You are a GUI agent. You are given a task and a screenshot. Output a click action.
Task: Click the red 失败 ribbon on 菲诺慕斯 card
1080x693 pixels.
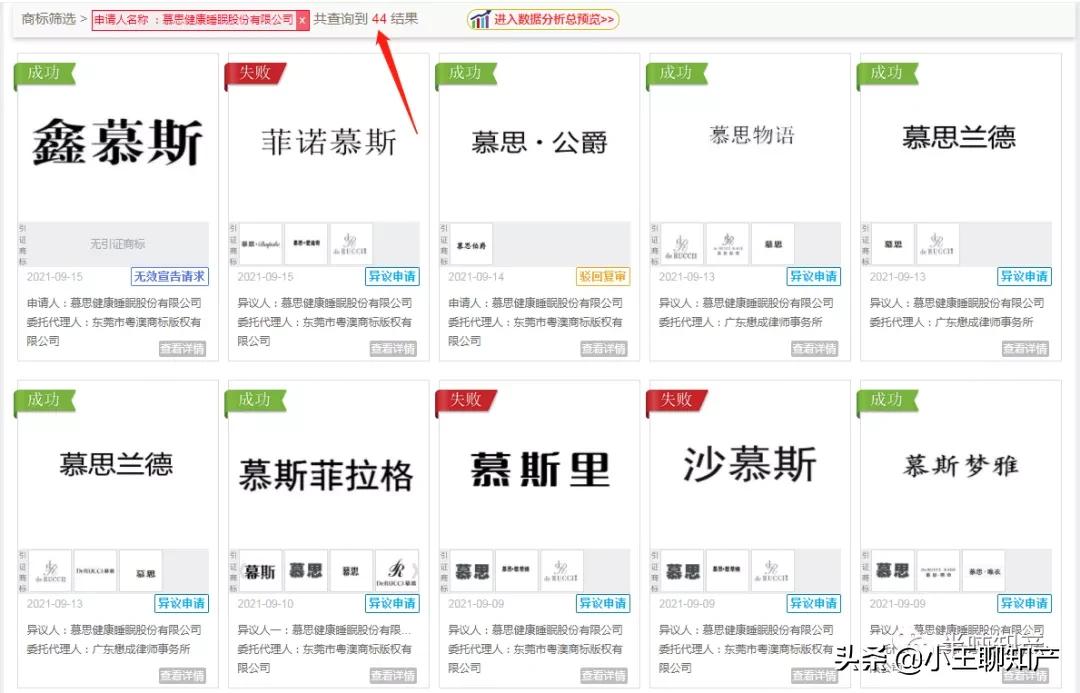coord(252,74)
